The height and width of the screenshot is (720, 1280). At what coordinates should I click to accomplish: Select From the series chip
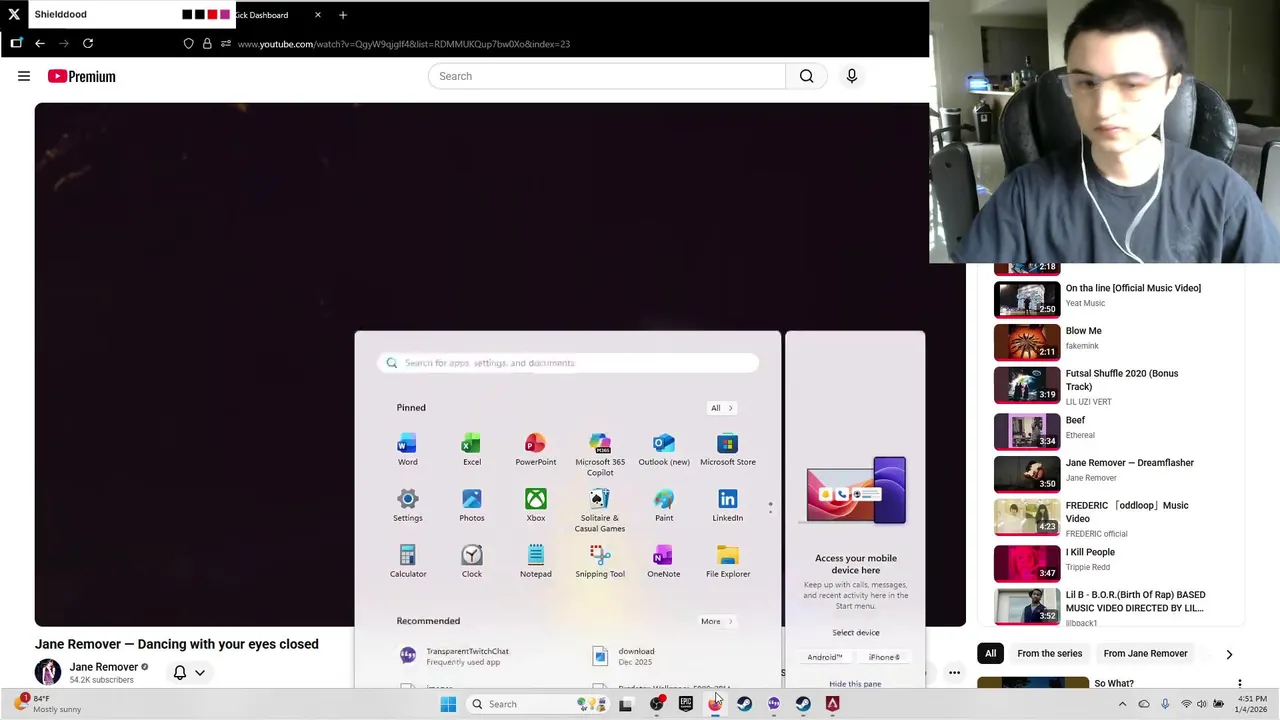coord(1049,654)
